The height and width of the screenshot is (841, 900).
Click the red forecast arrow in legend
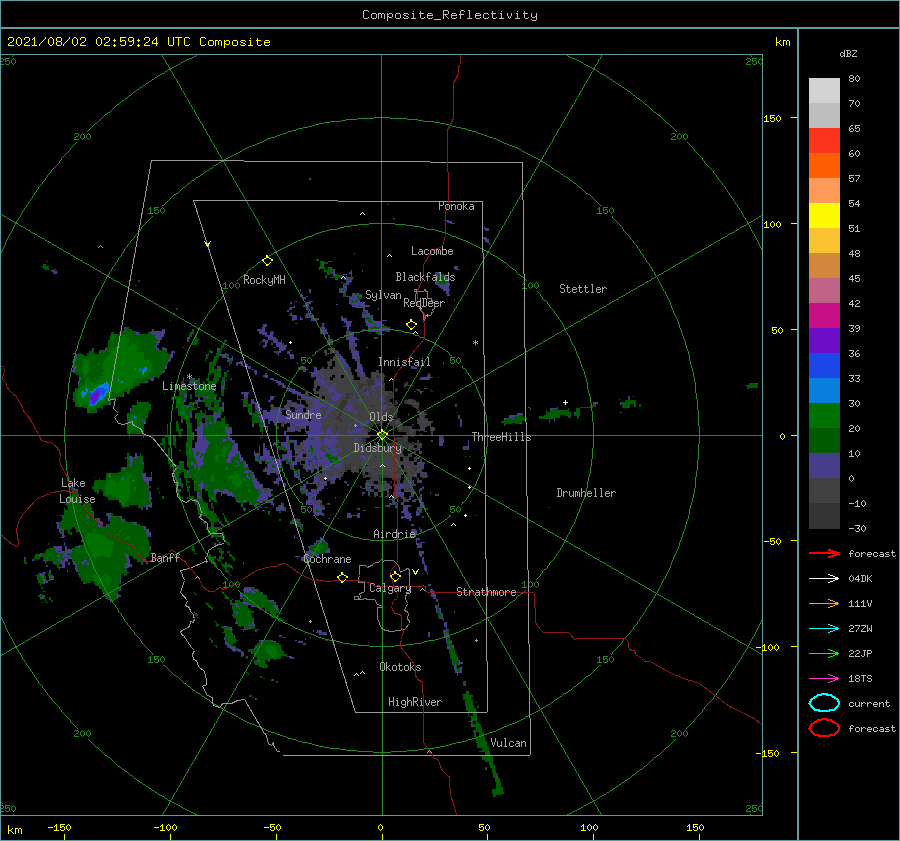(824, 553)
